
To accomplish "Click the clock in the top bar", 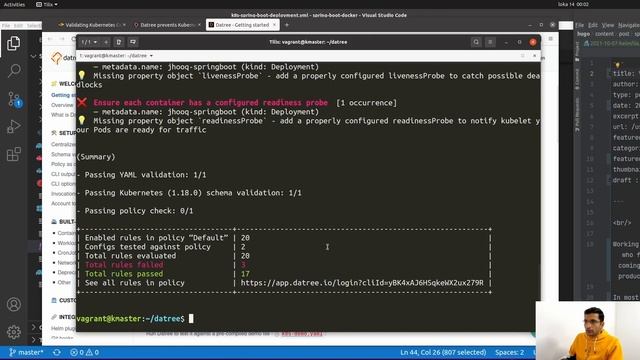I will point(573,4).
